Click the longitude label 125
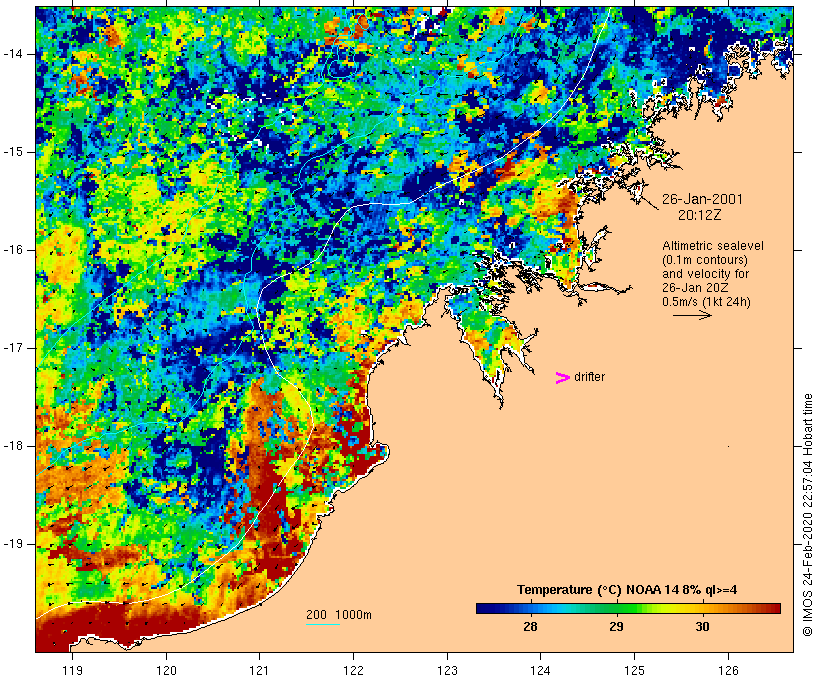The height and width of the screenshot is (680, 820). [x=634, y=671]
